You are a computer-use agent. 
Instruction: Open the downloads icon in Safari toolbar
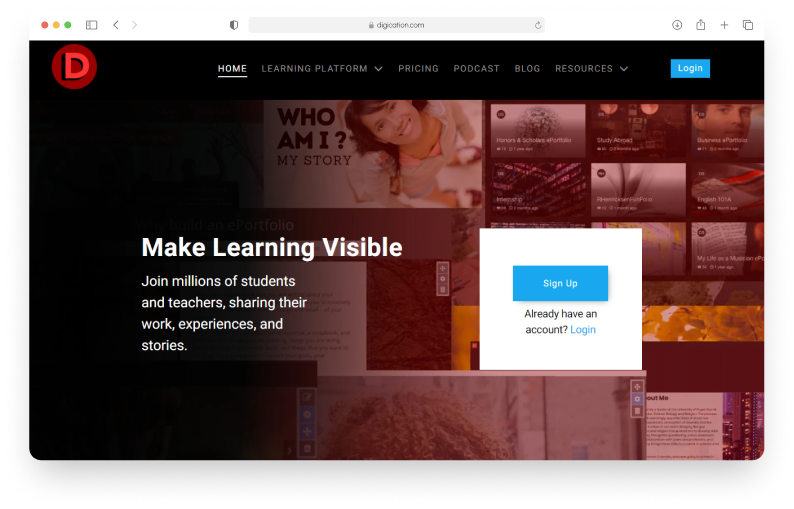coord(677,25)
